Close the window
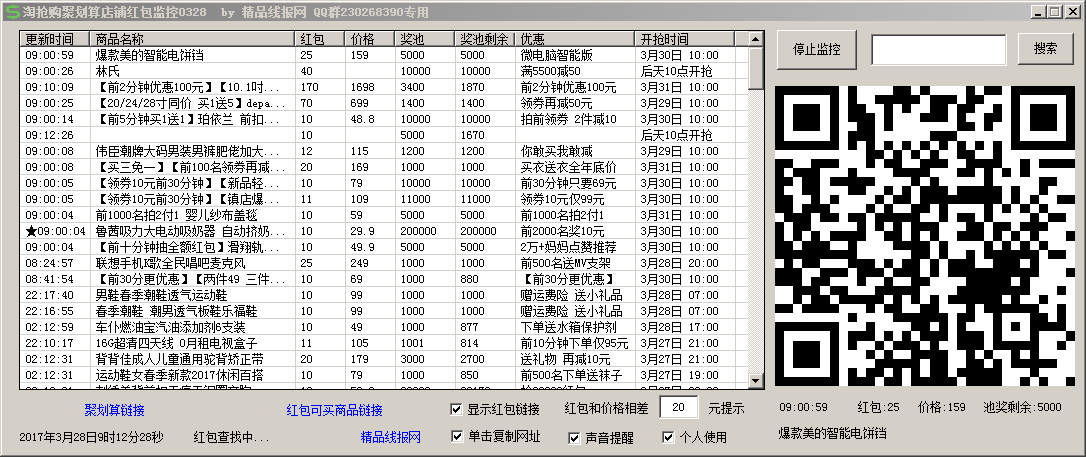Viewport: 1086px width, 457px height. pyautogui.click(x=1074, y=12)
